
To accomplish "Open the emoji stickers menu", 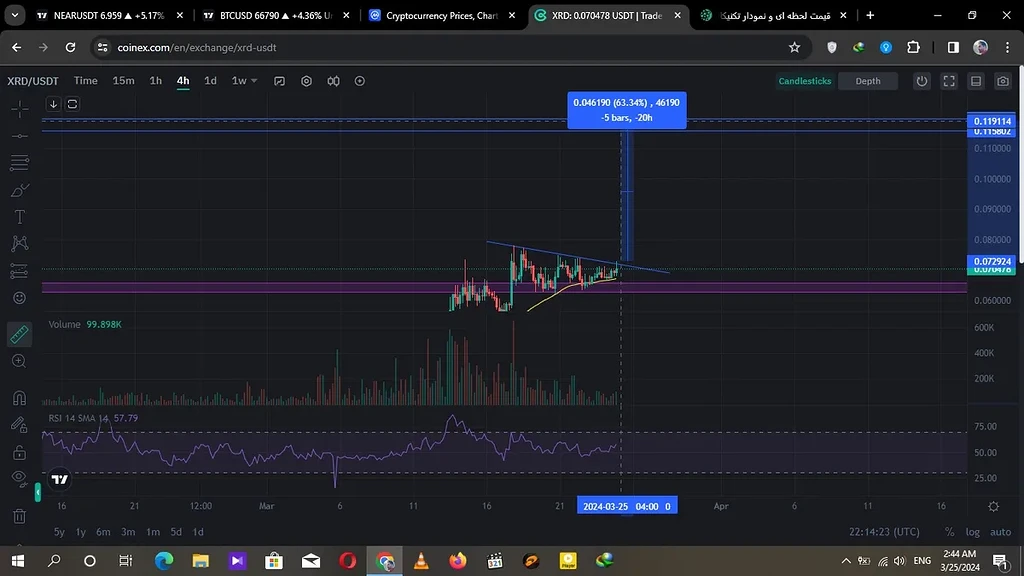I will [x=19, y=297].
